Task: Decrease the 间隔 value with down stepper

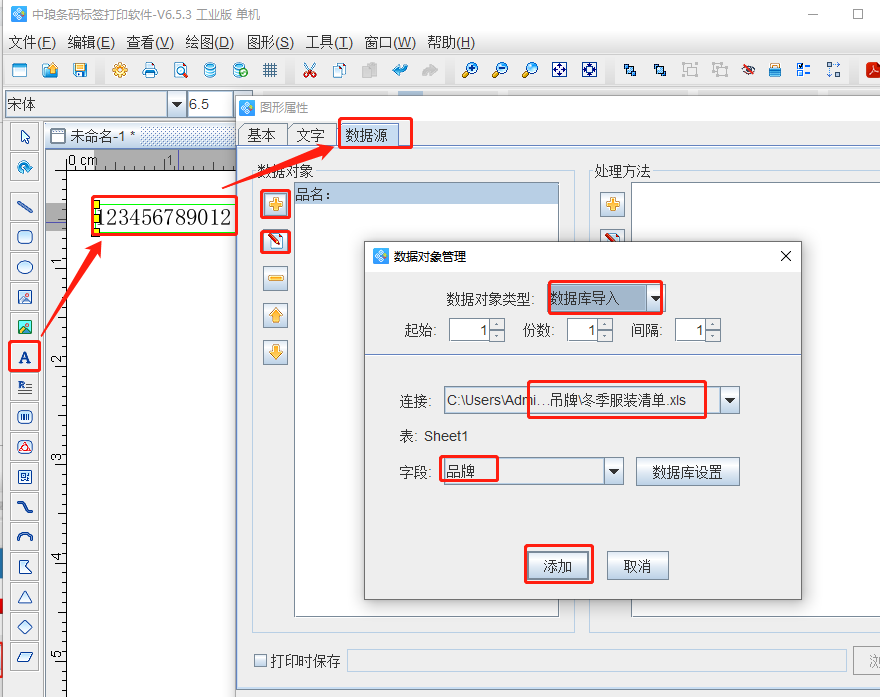Action: click(712, 336)
